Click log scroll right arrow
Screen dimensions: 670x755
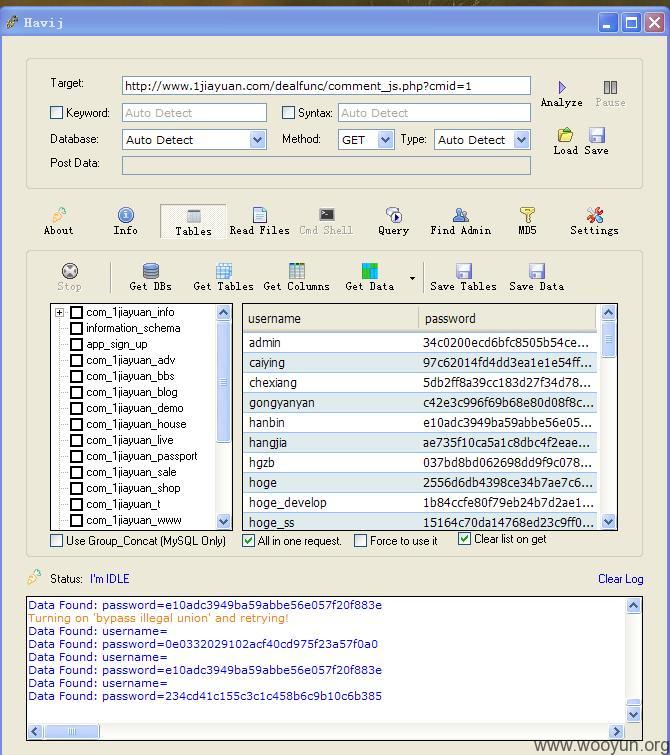coord(617,731)
